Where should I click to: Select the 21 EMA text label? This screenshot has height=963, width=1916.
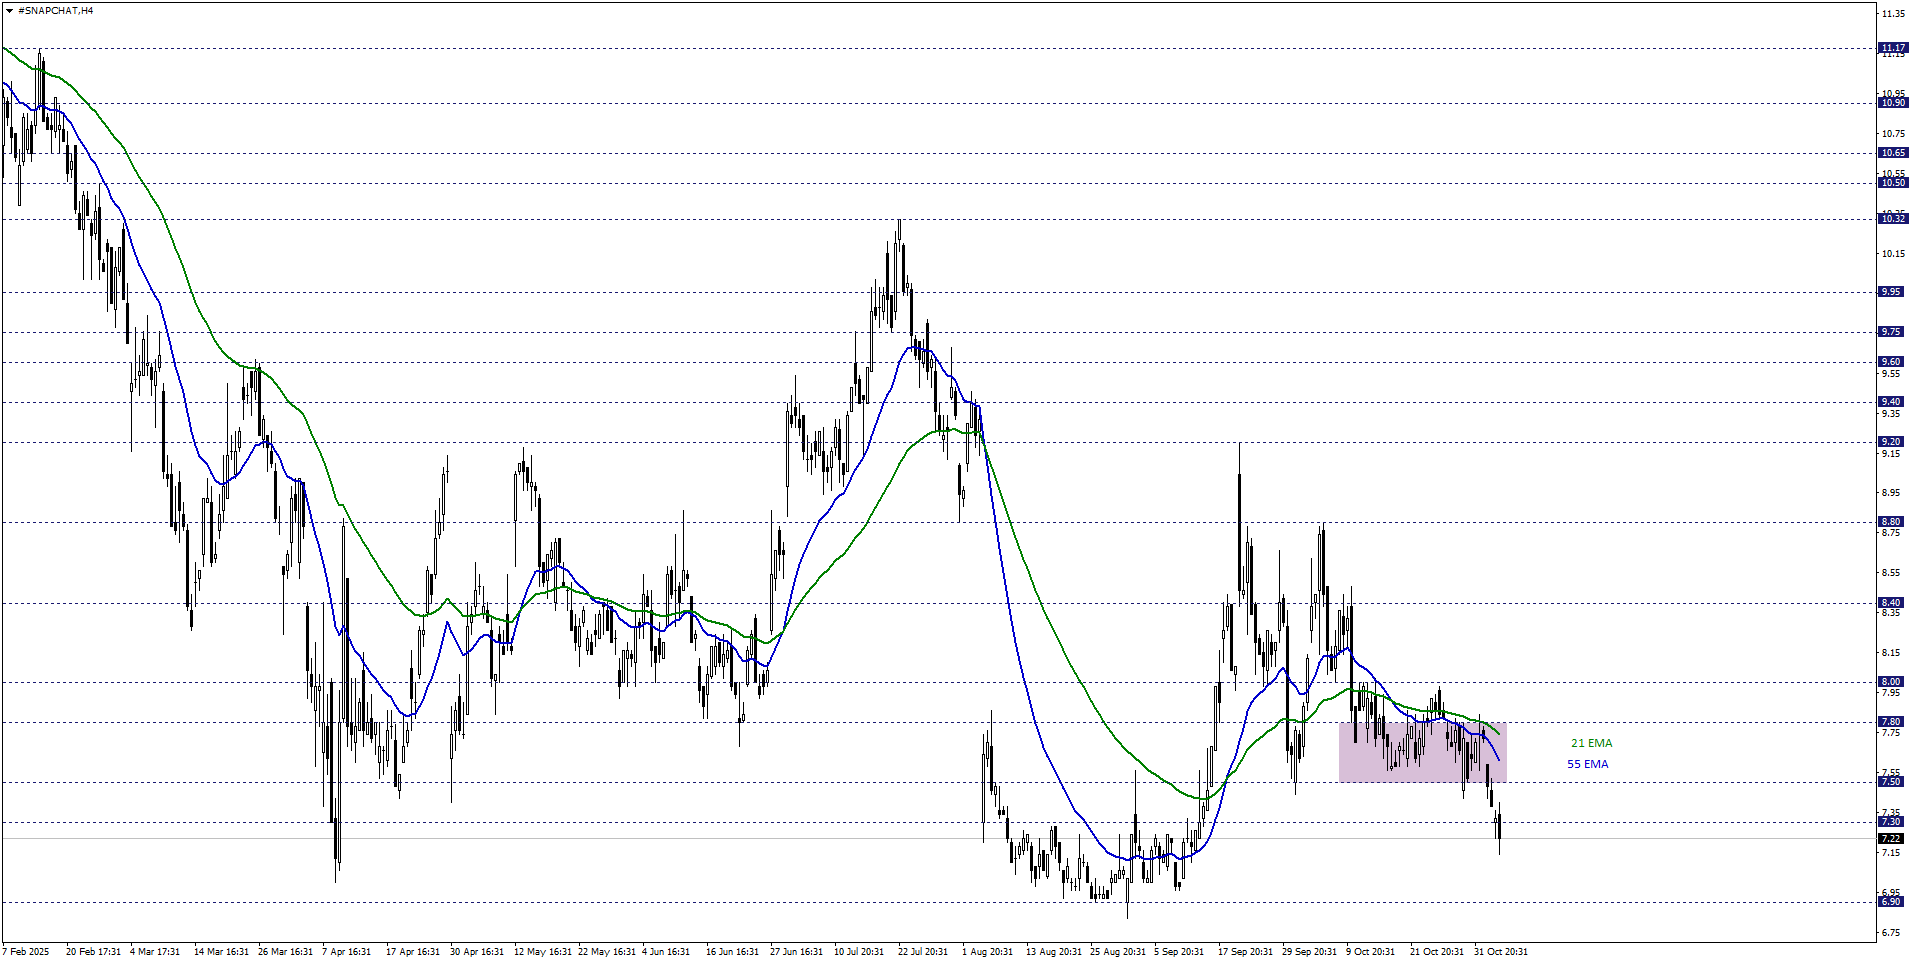1591,743
